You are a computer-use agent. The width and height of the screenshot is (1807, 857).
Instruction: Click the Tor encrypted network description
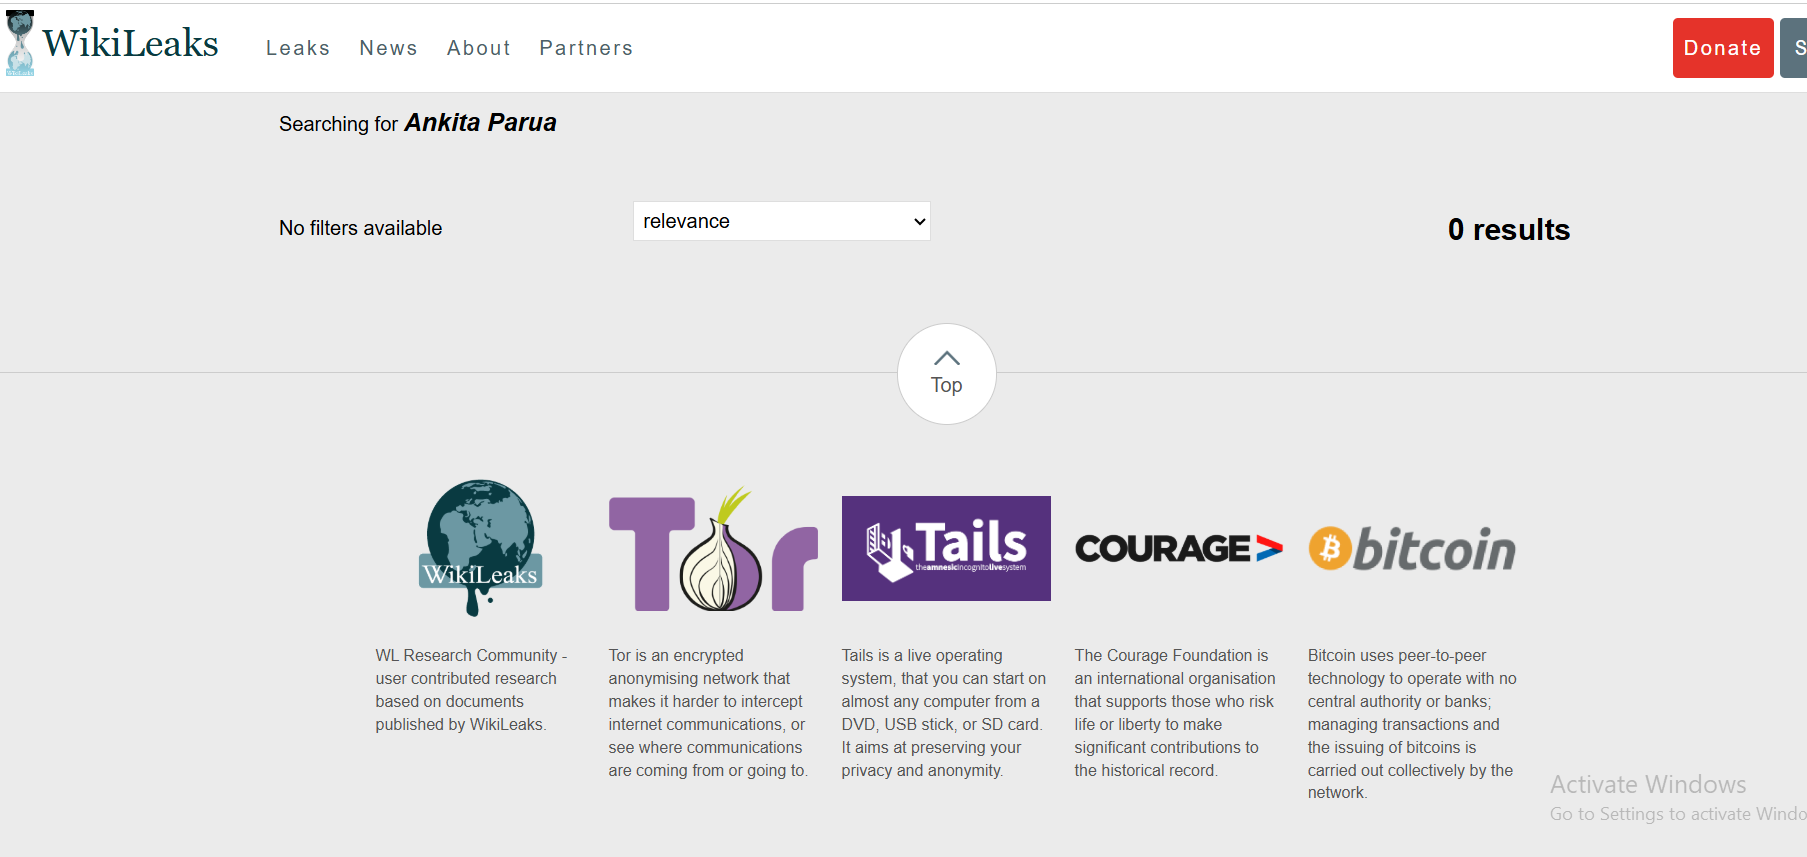coord(707,713)
